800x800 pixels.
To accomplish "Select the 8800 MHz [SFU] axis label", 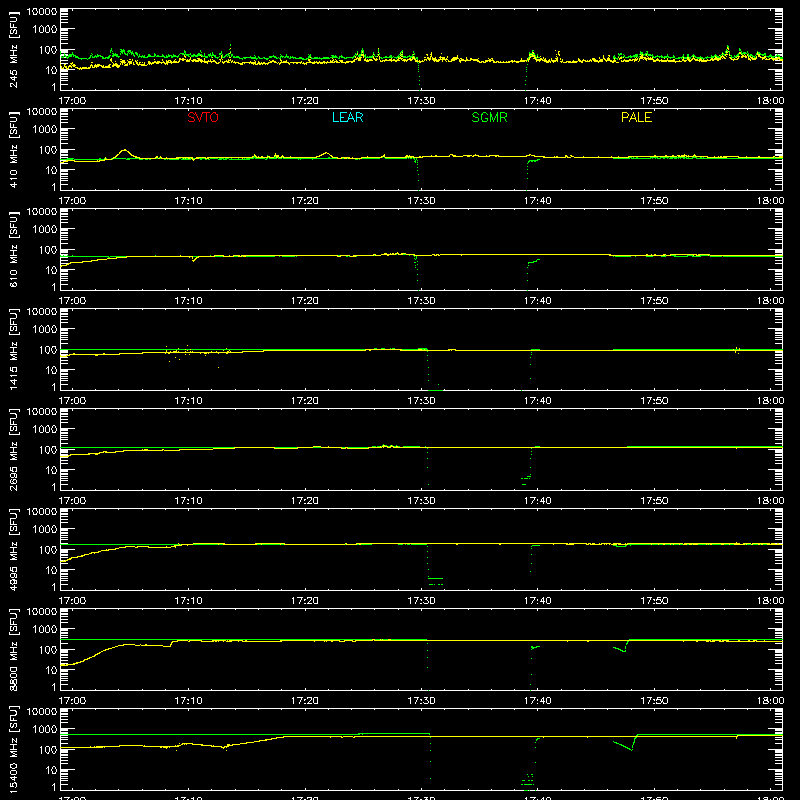I will click(13, 649).
